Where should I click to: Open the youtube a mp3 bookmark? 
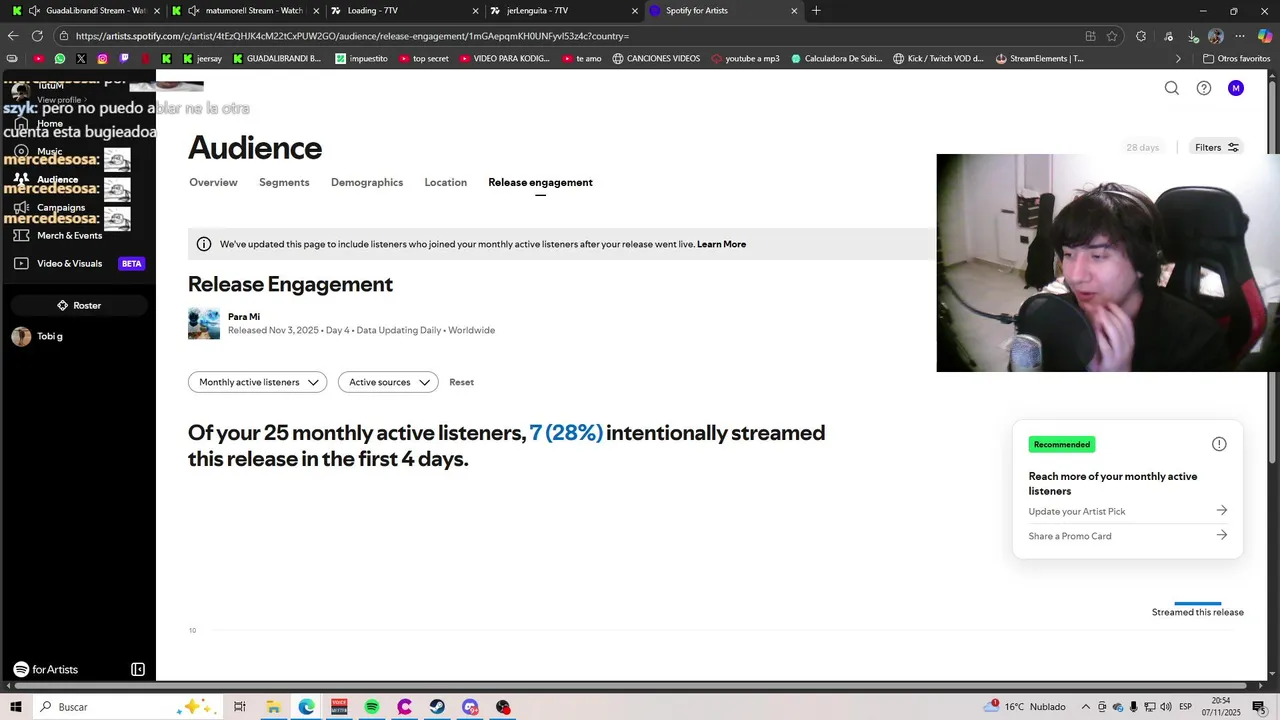click(745, 59)
